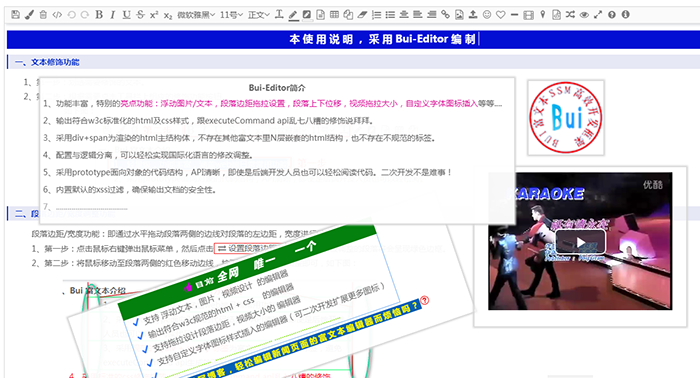Insert a hyperlink

tap(445, 15)
